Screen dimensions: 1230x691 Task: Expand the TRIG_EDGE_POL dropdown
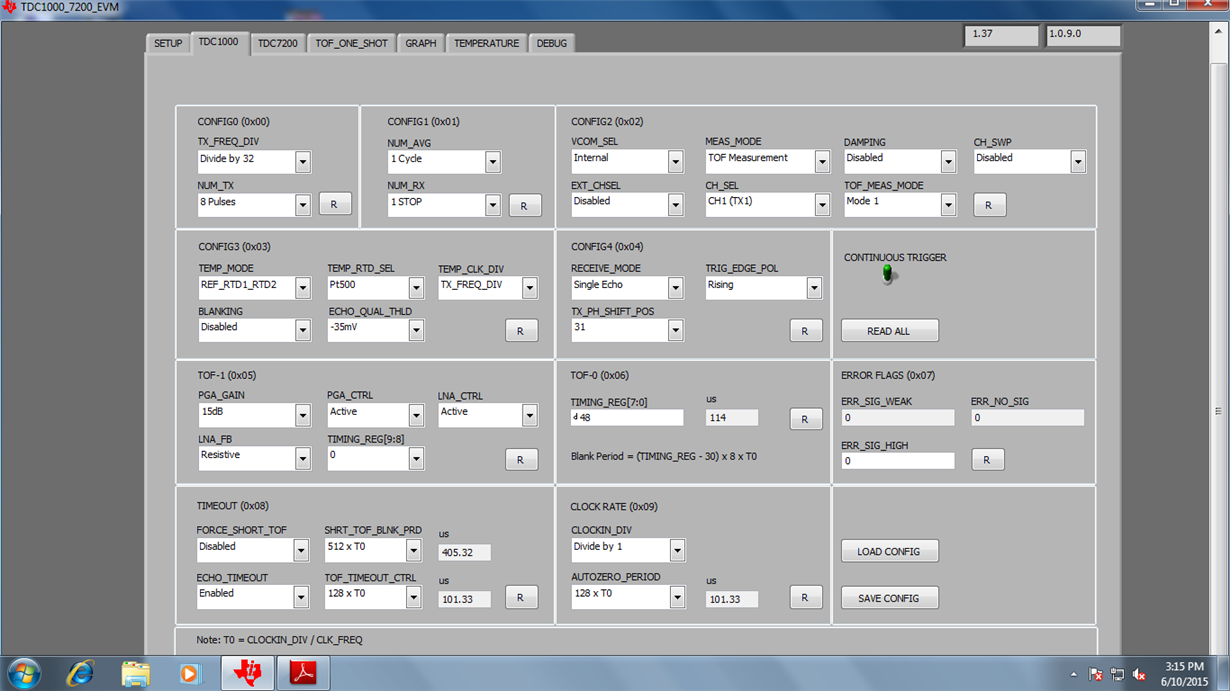814,288
